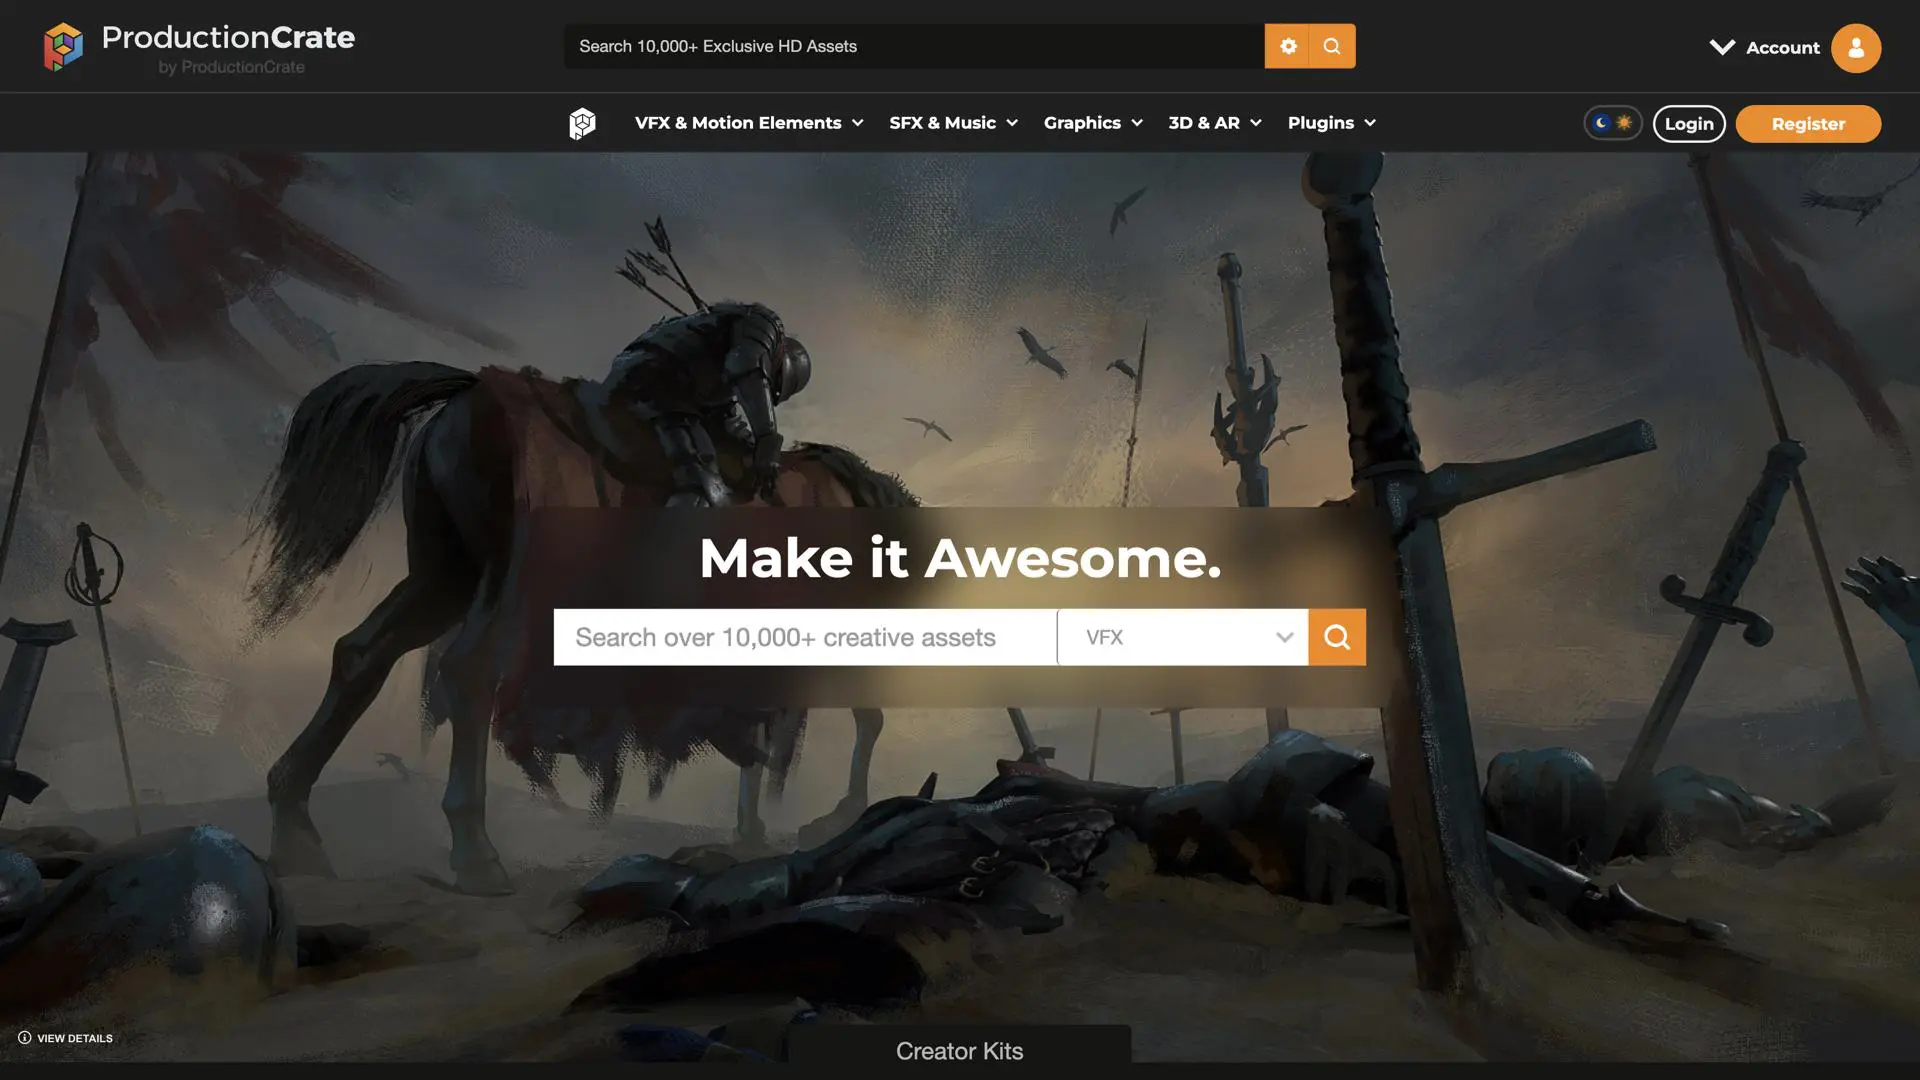Screen dimensions: 1920x1080
Task: Expand the Plugins menu
Action: (1331, 123)
